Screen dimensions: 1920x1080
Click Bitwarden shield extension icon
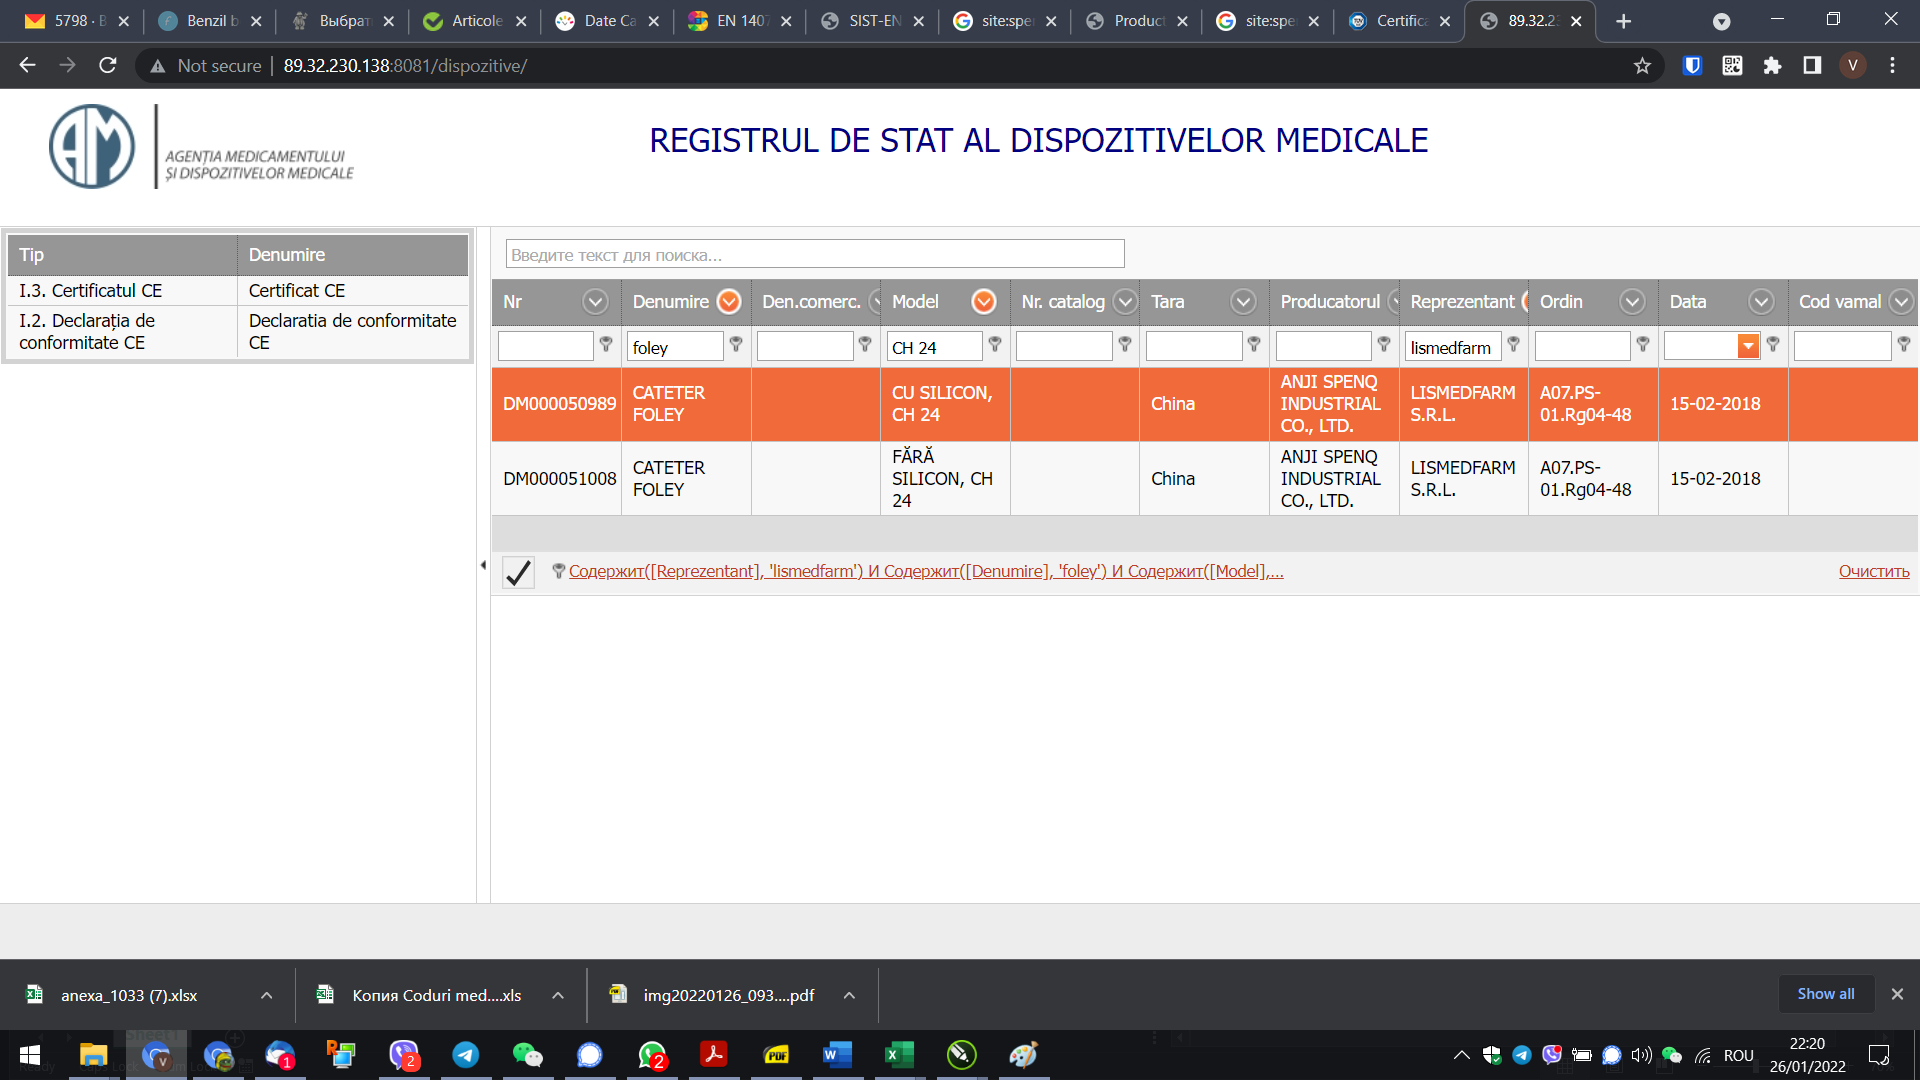(1692, 66)
